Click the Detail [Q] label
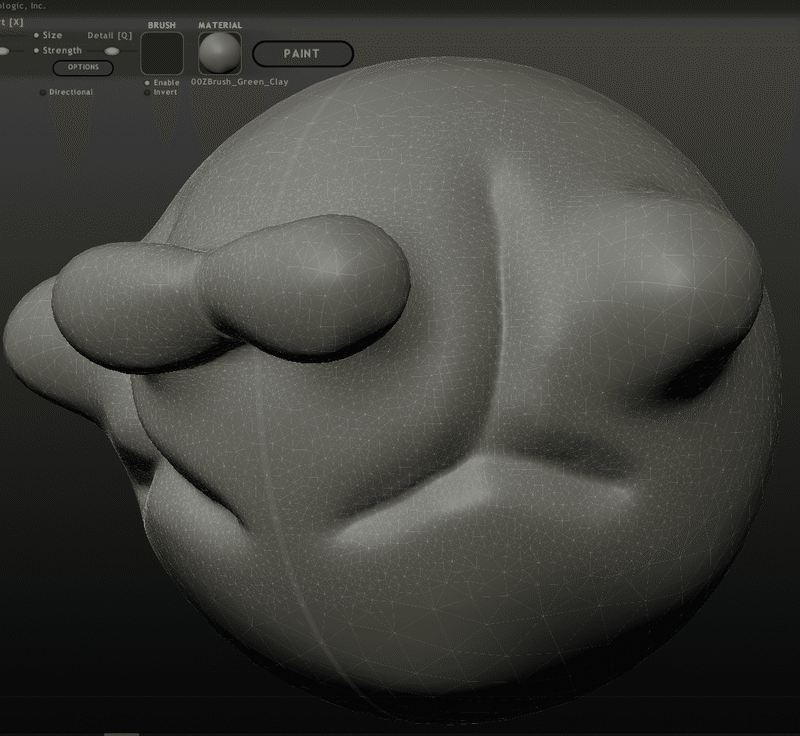The width and height of the screenshot is (800, 736). 110,36
